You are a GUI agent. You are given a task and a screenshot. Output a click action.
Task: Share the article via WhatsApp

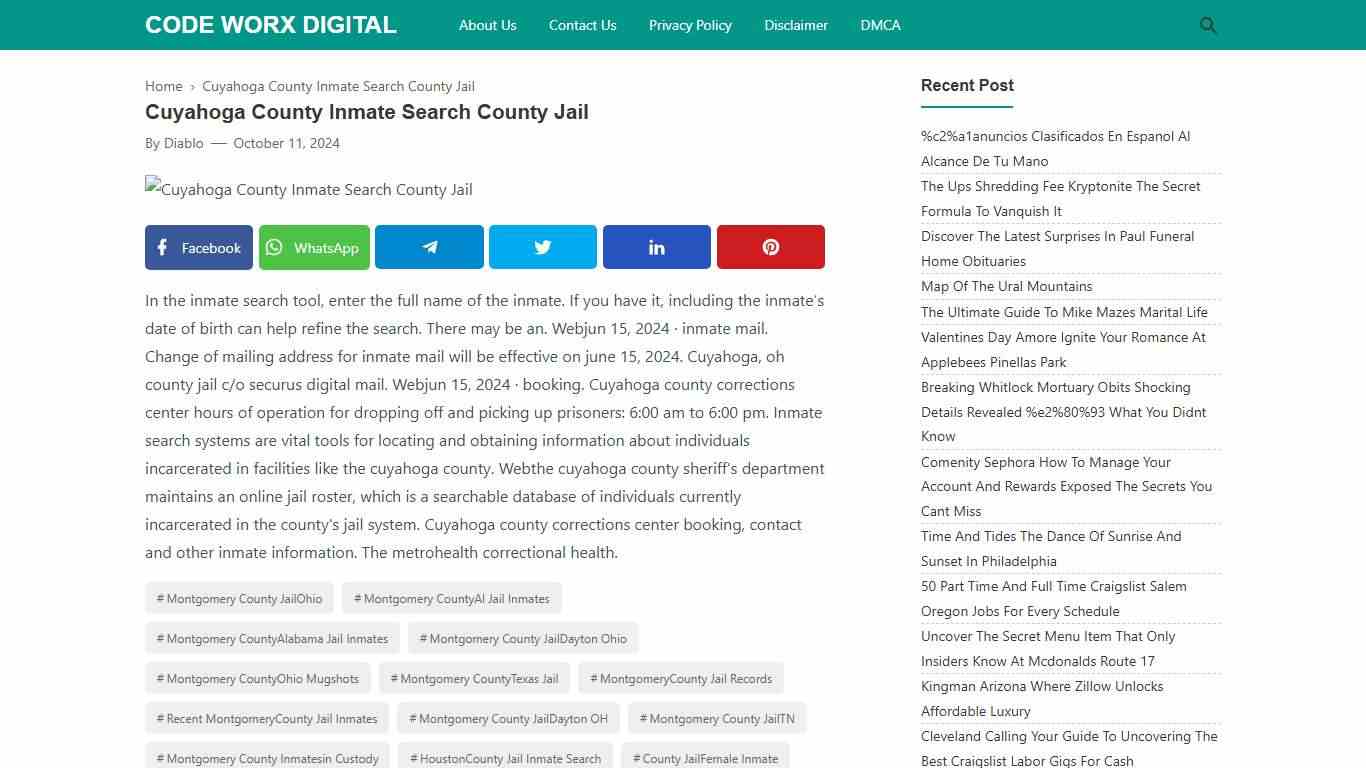pyautogui.click(x=314, y=247)
